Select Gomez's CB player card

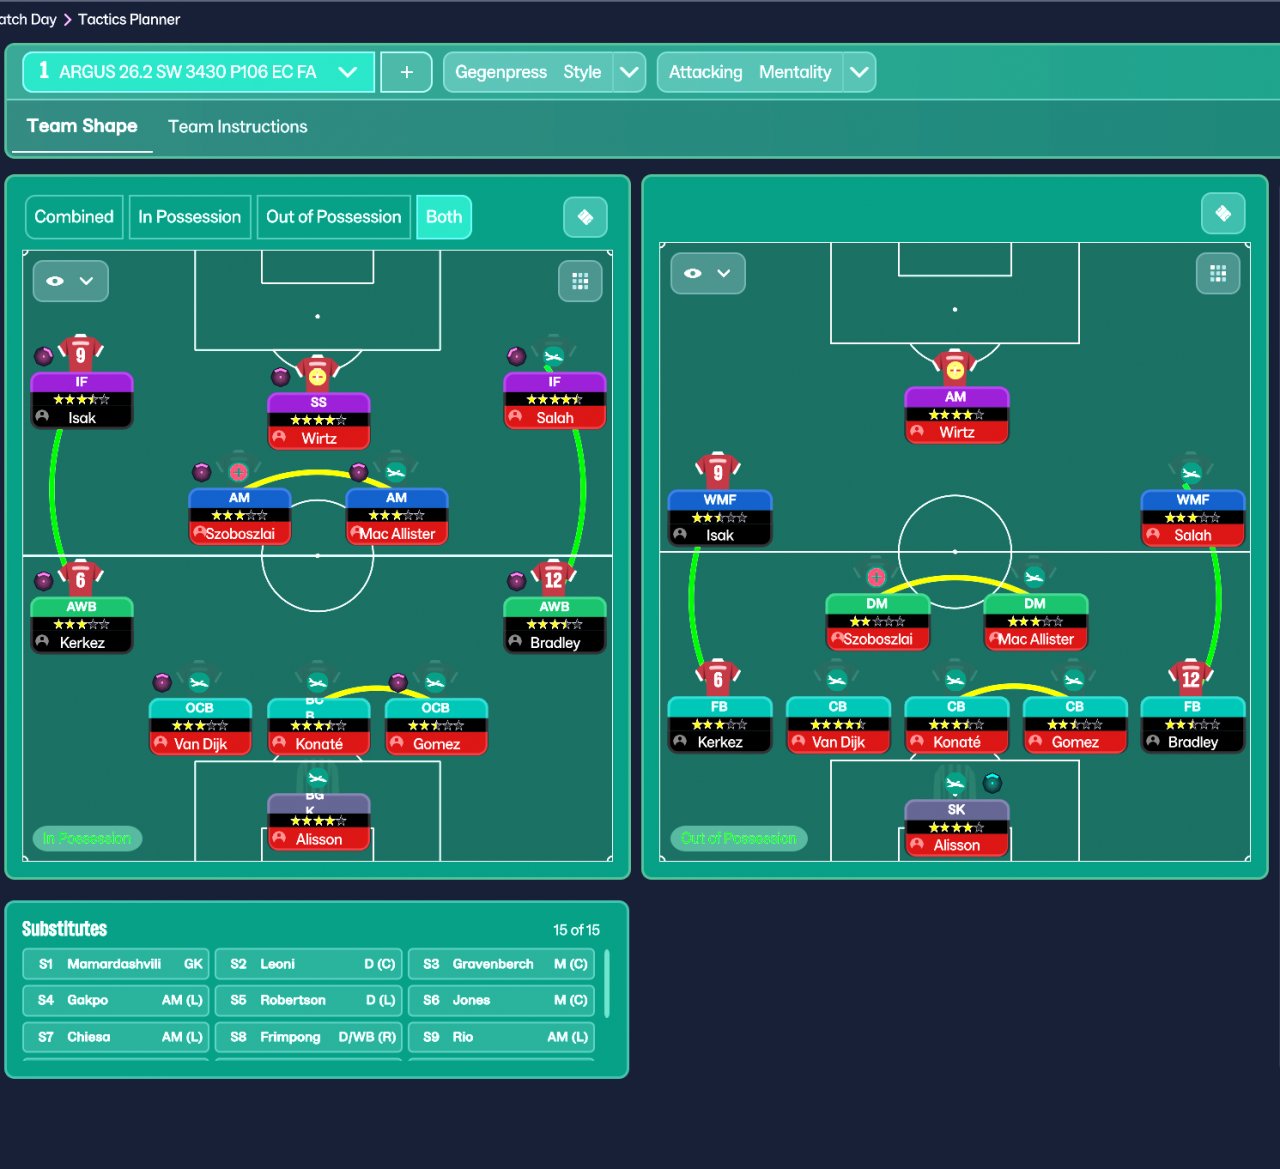1075,724
